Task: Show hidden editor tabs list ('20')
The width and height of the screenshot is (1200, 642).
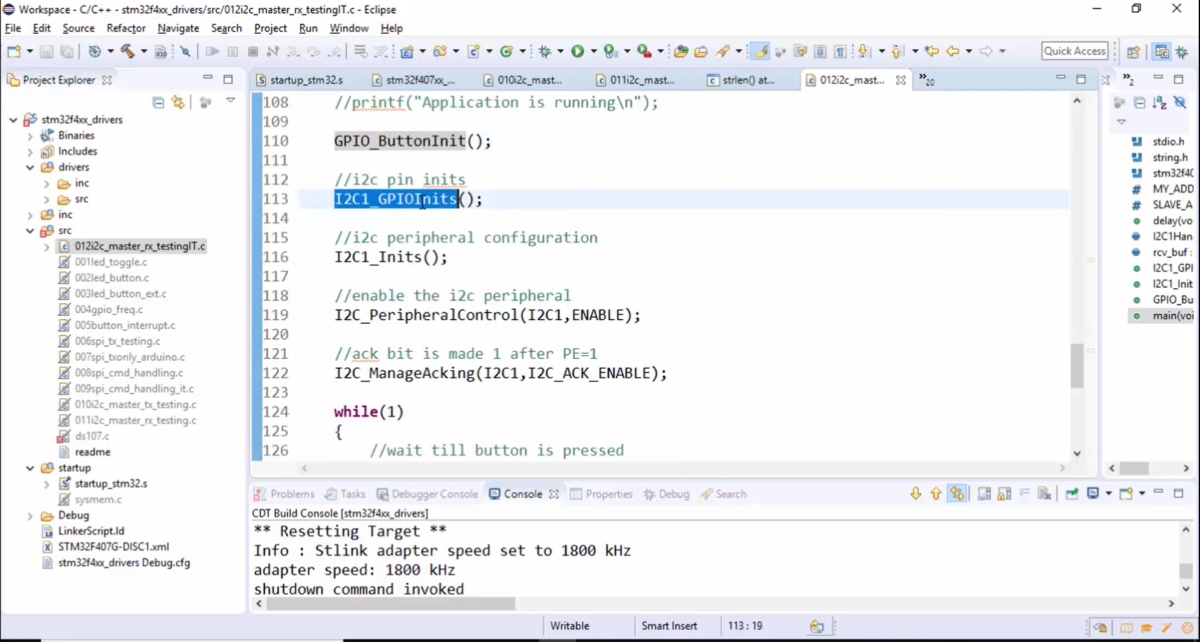Action: pyautogui.click(x=926, y=80)
